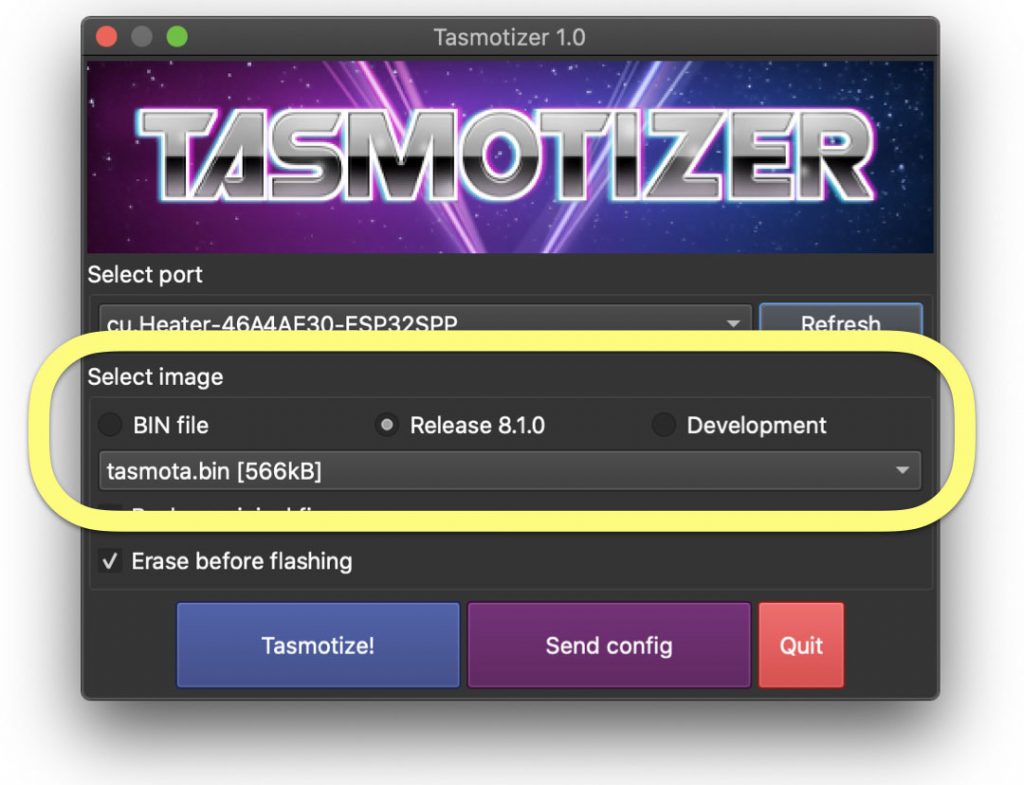Quit the Tasmotizer application
This screenshot has width=1024, height=785.
[801, 645]
